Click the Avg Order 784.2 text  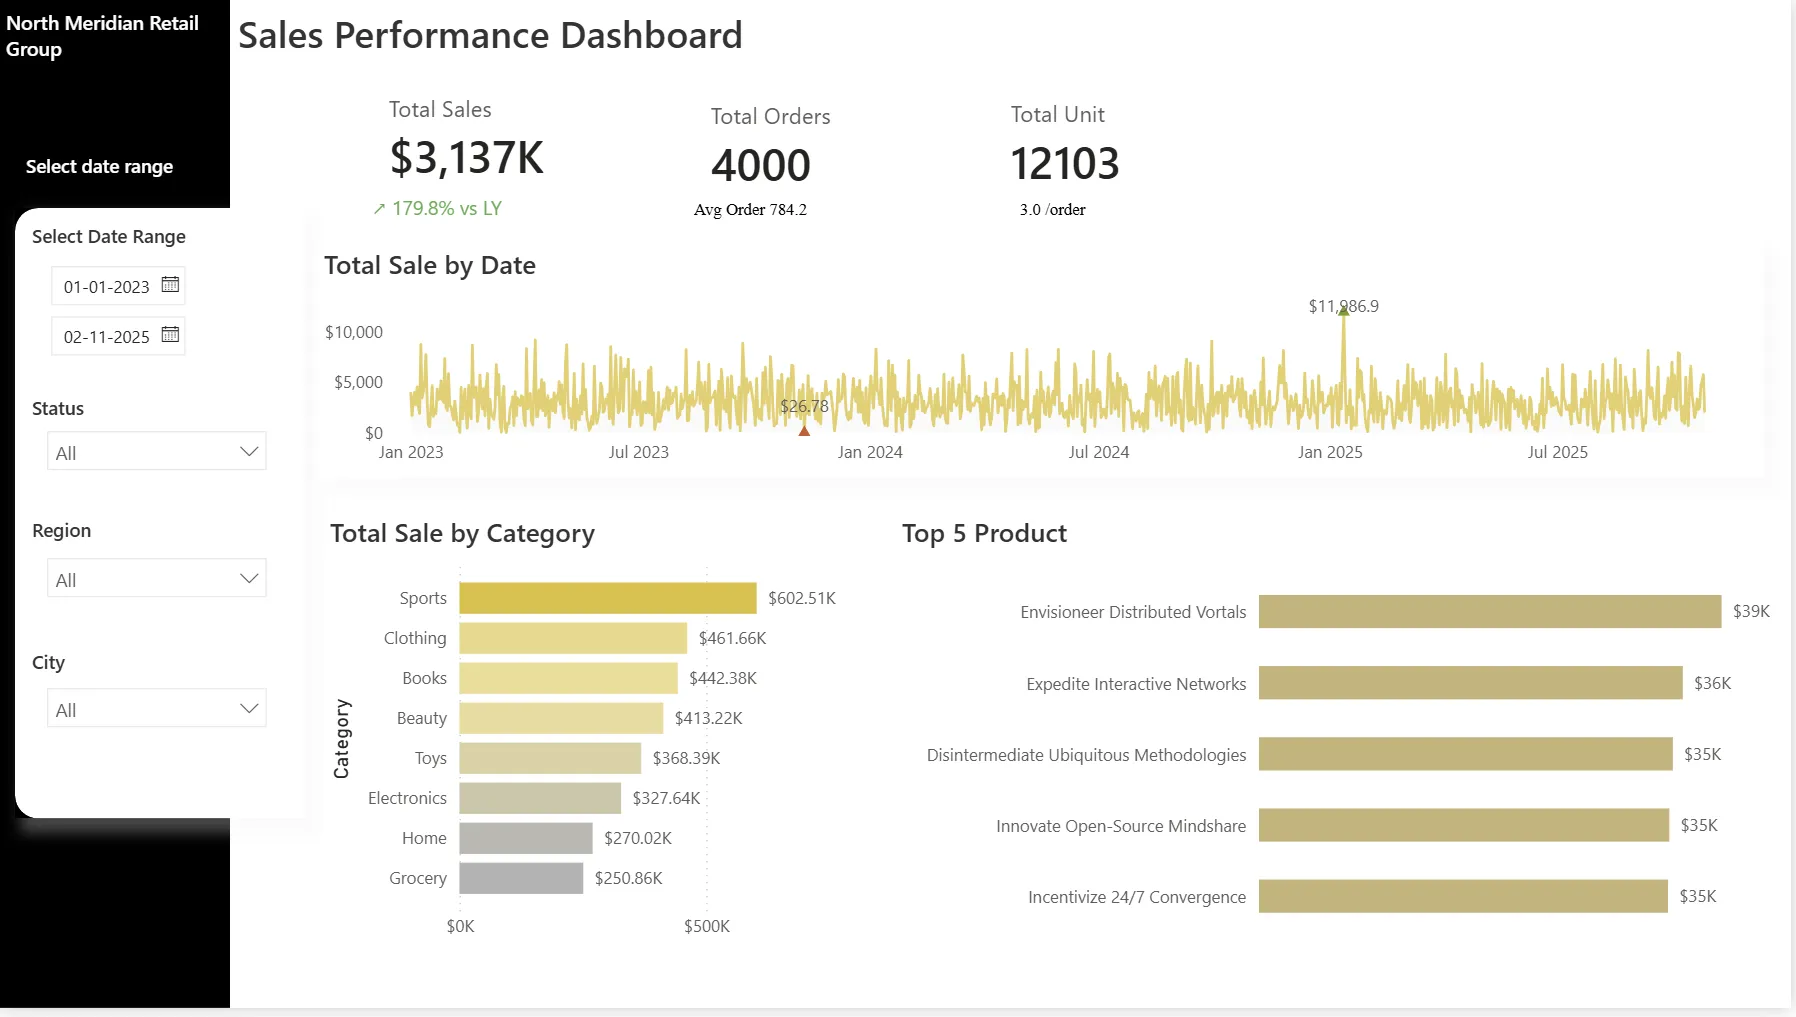750,209
